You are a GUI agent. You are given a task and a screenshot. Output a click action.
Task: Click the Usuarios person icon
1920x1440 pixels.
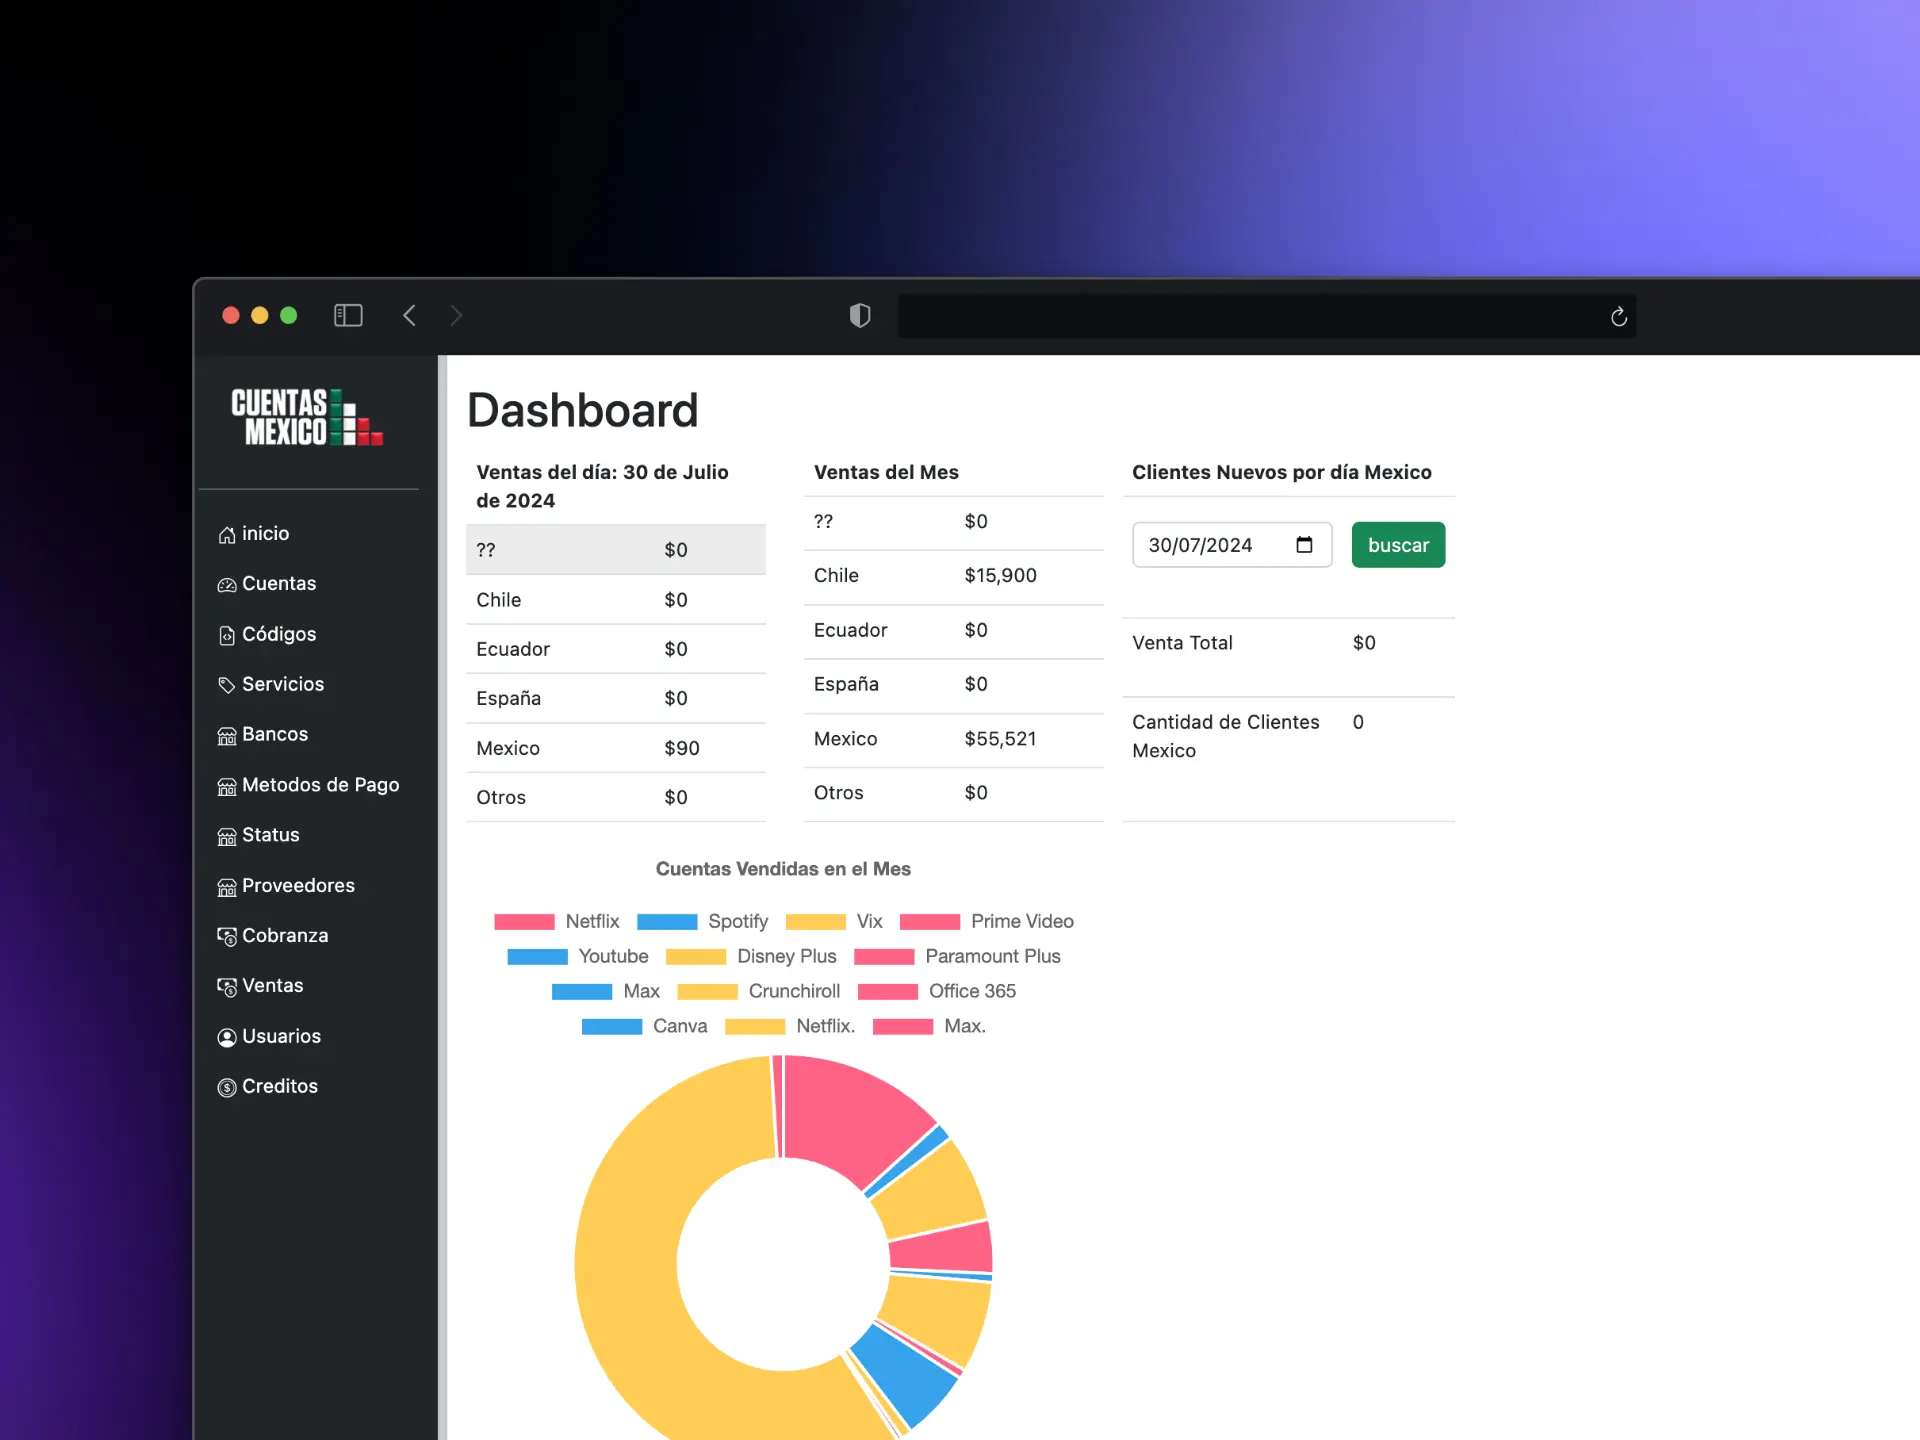[227, 1037]
